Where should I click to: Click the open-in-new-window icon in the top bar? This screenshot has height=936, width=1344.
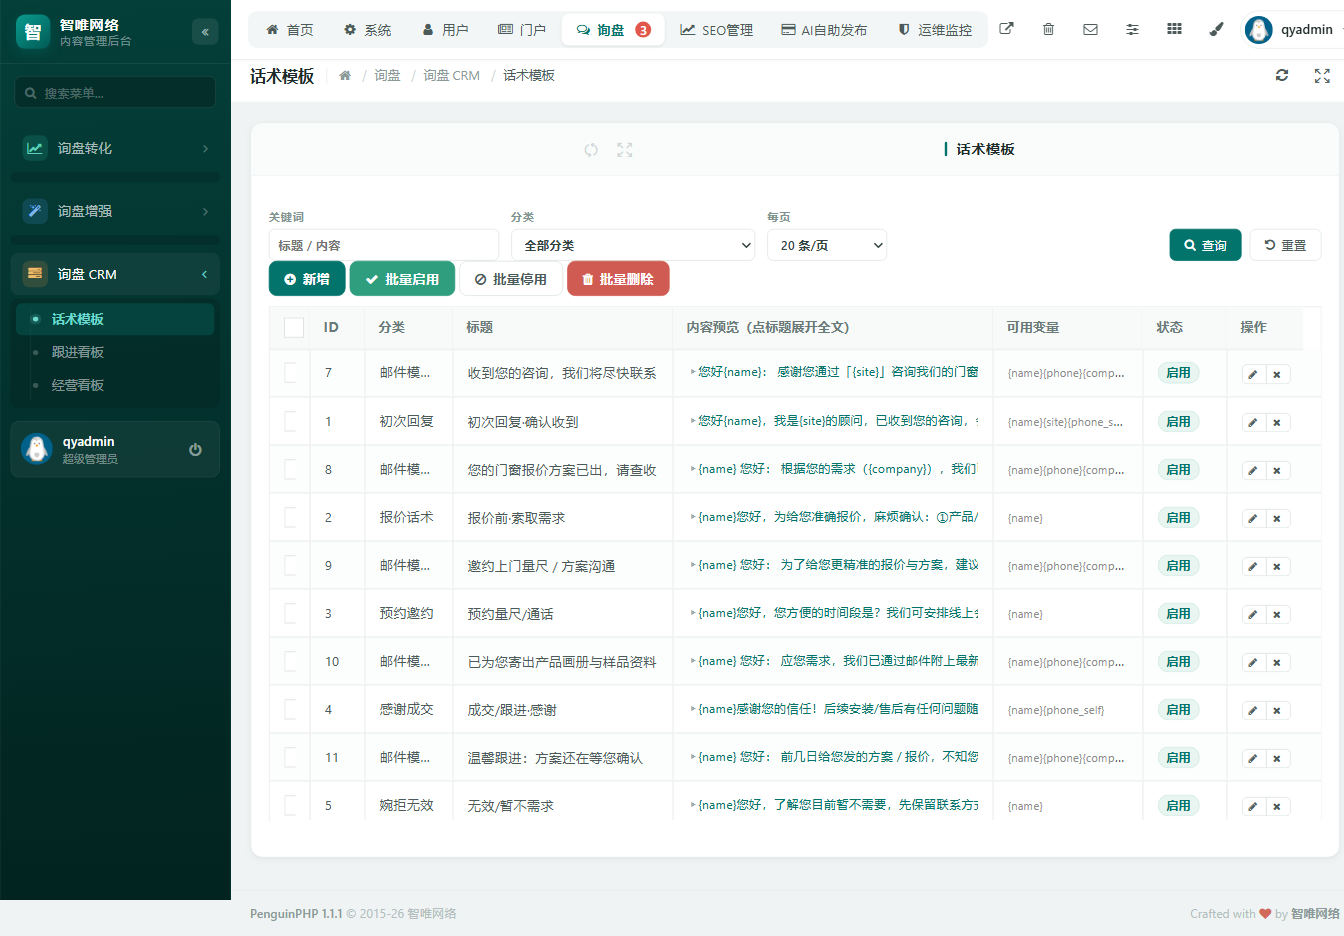tap(1006, 29)
